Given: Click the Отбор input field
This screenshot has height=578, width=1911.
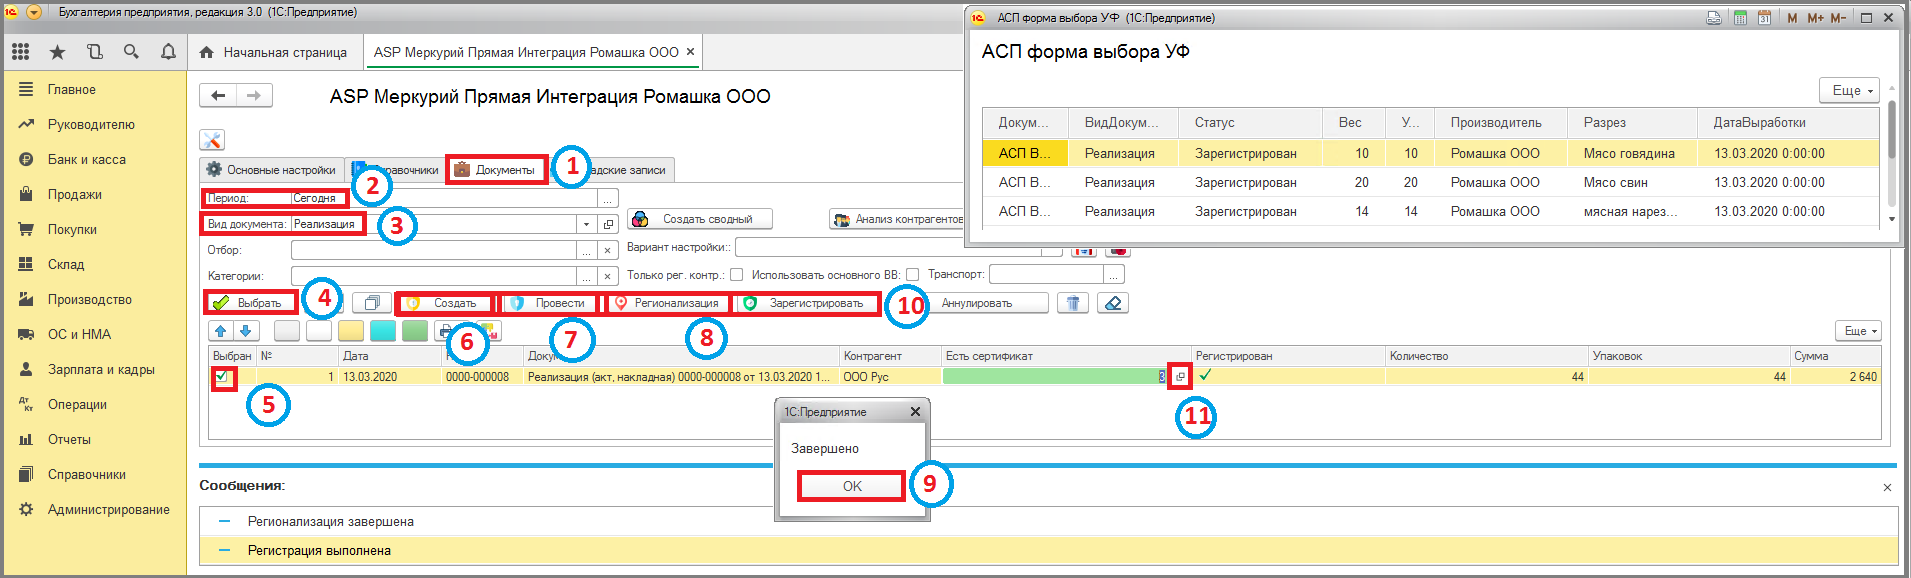Looking at the screenshot, I should (x=434, y=250).
